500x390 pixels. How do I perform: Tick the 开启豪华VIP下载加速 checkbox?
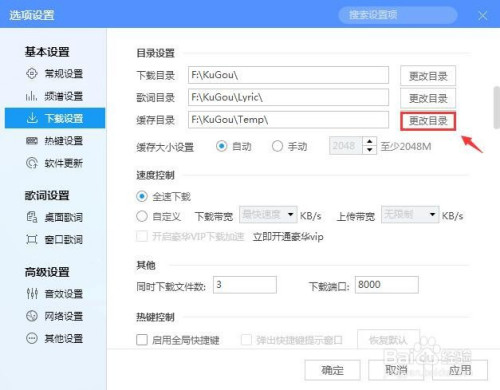pyautogui.click(x=142, y=237)
